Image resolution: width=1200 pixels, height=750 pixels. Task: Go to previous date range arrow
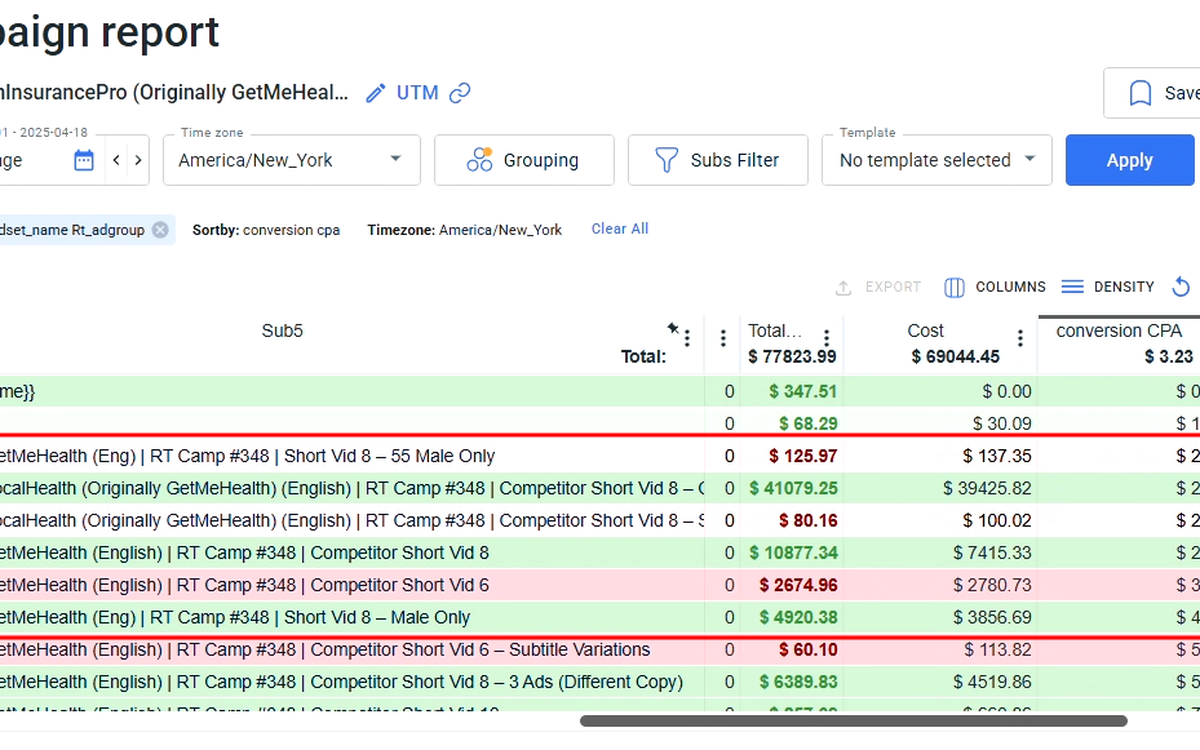116,160
